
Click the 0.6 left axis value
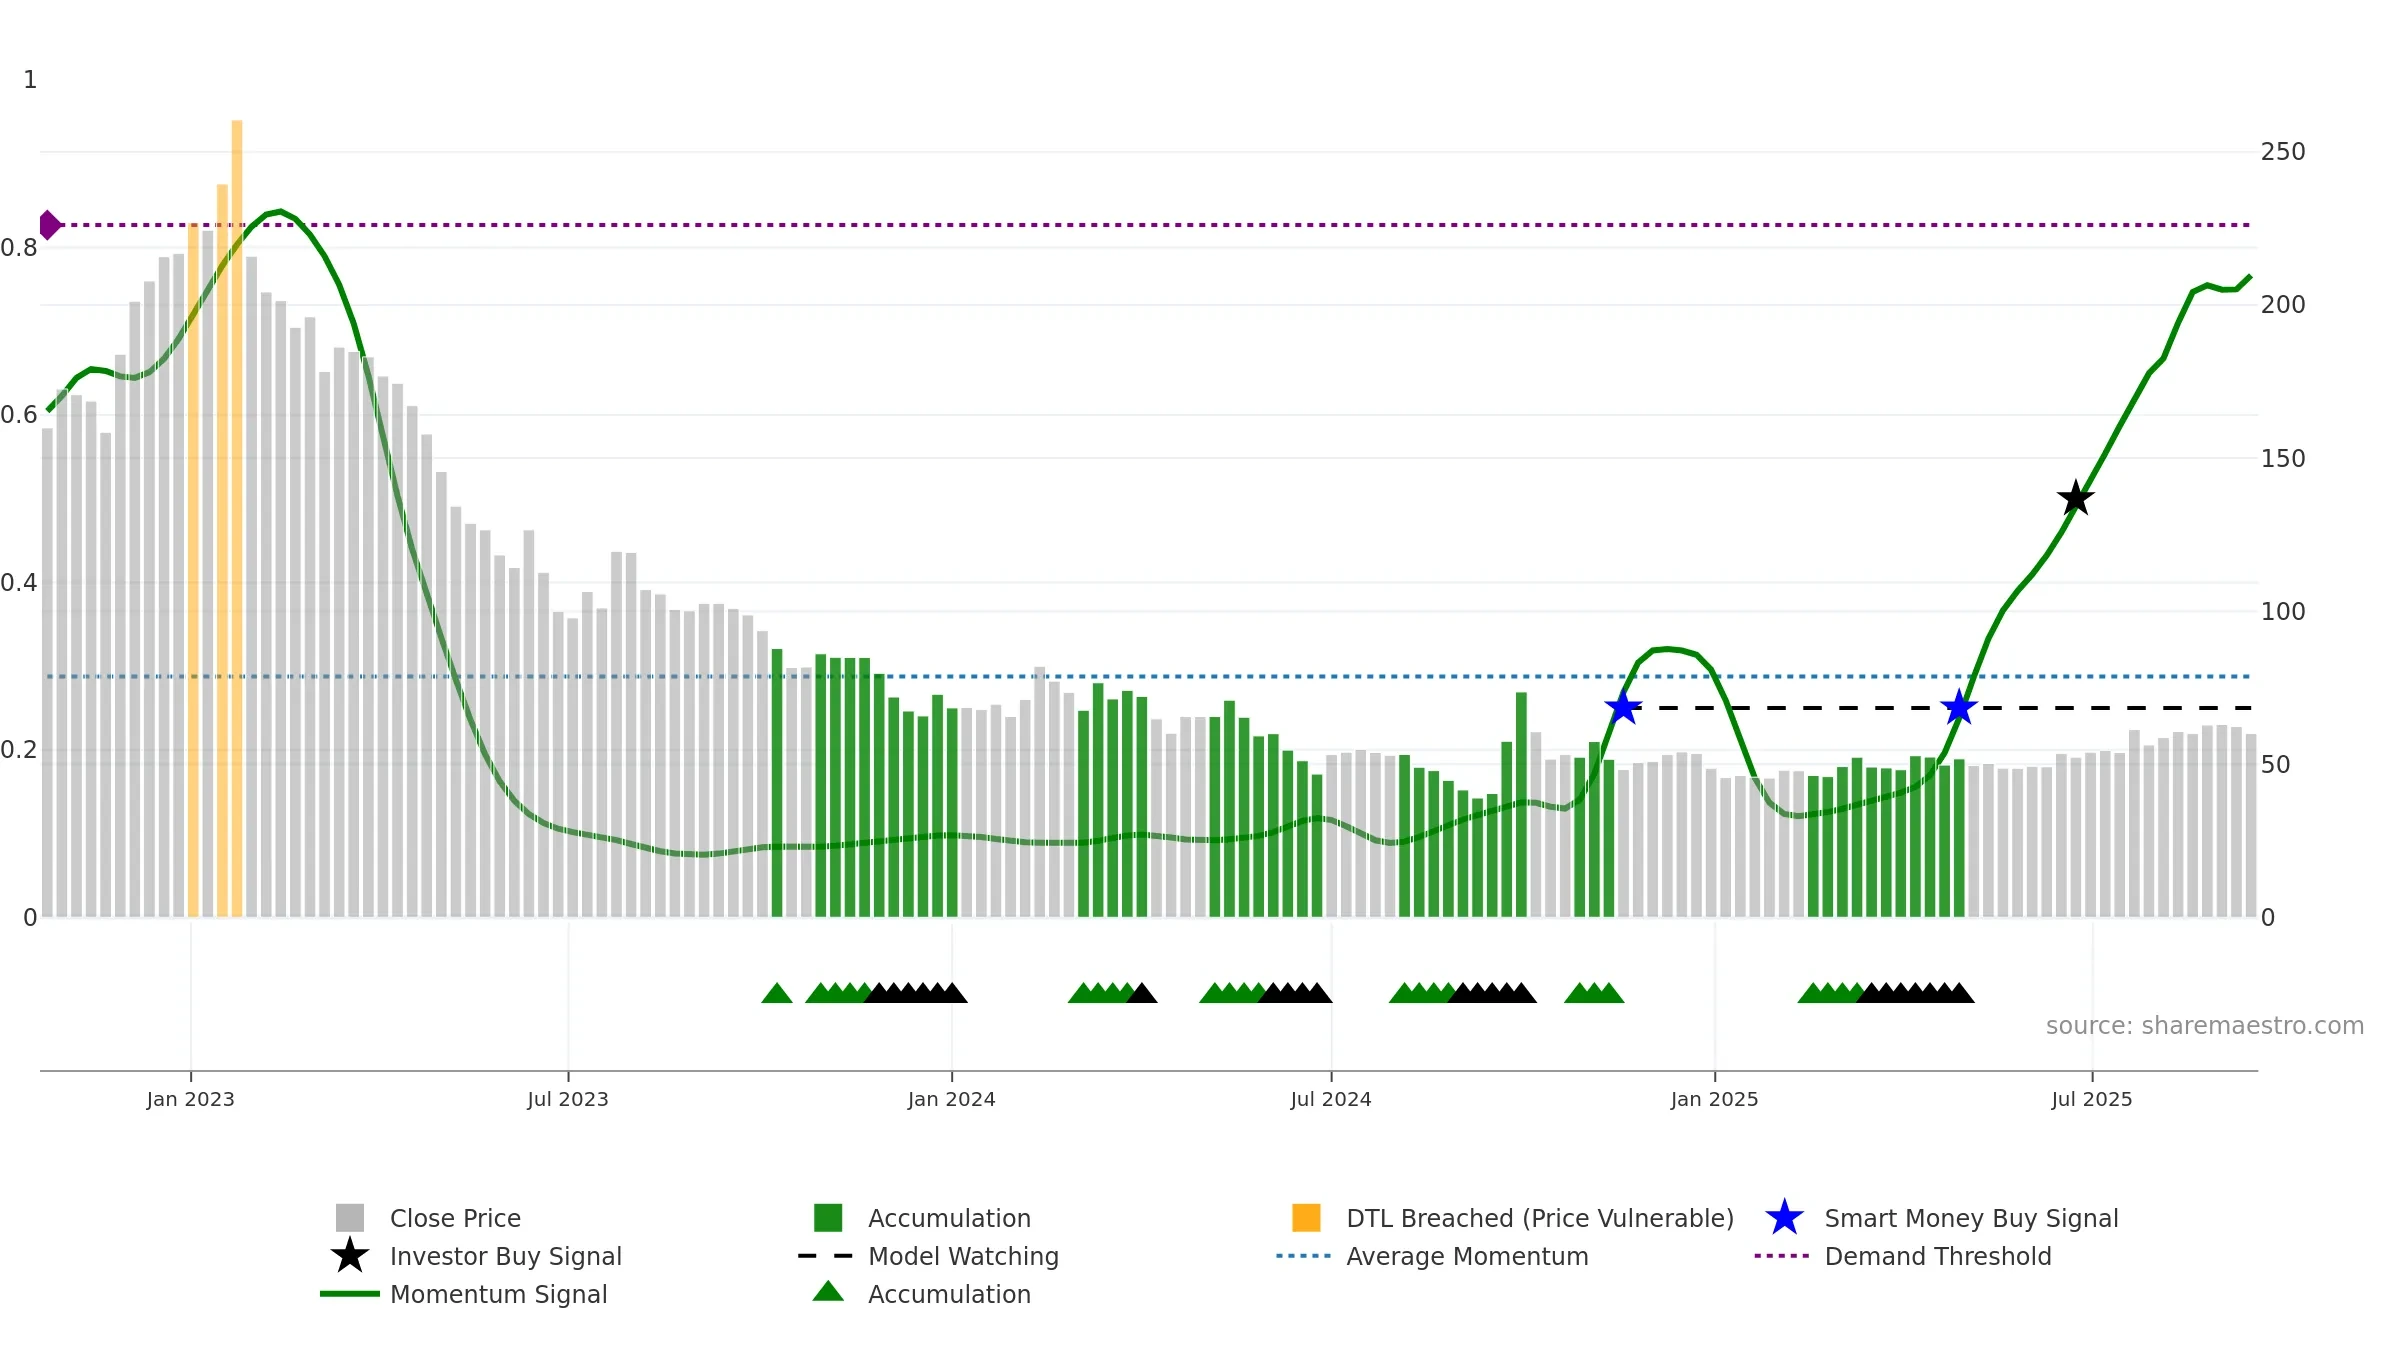tap(19, 415)
